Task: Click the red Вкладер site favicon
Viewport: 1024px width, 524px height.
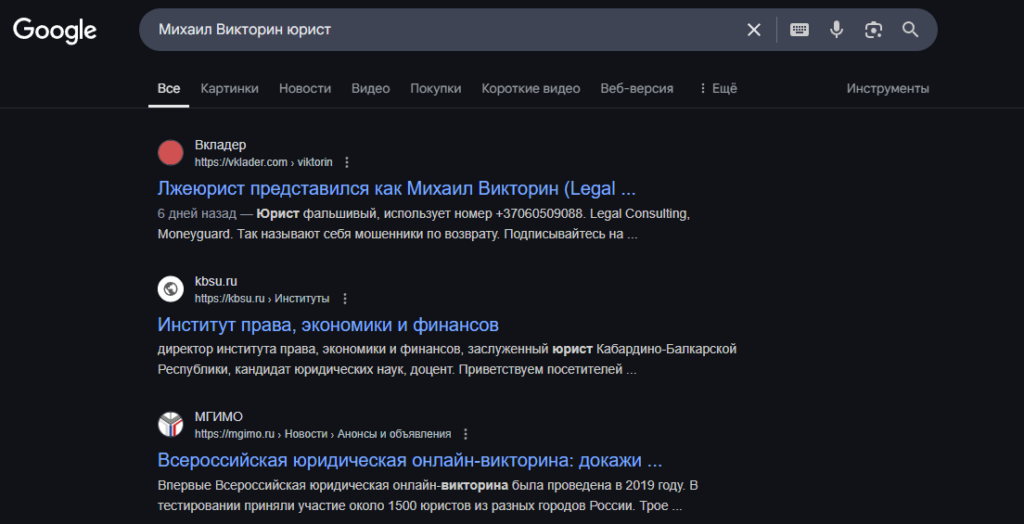Action: [x=170, y=153]
